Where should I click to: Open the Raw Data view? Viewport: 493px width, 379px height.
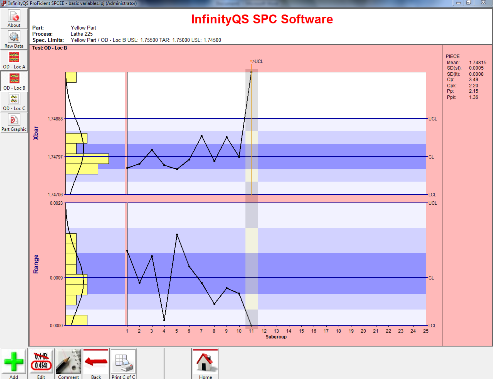[x=14, y=39]
